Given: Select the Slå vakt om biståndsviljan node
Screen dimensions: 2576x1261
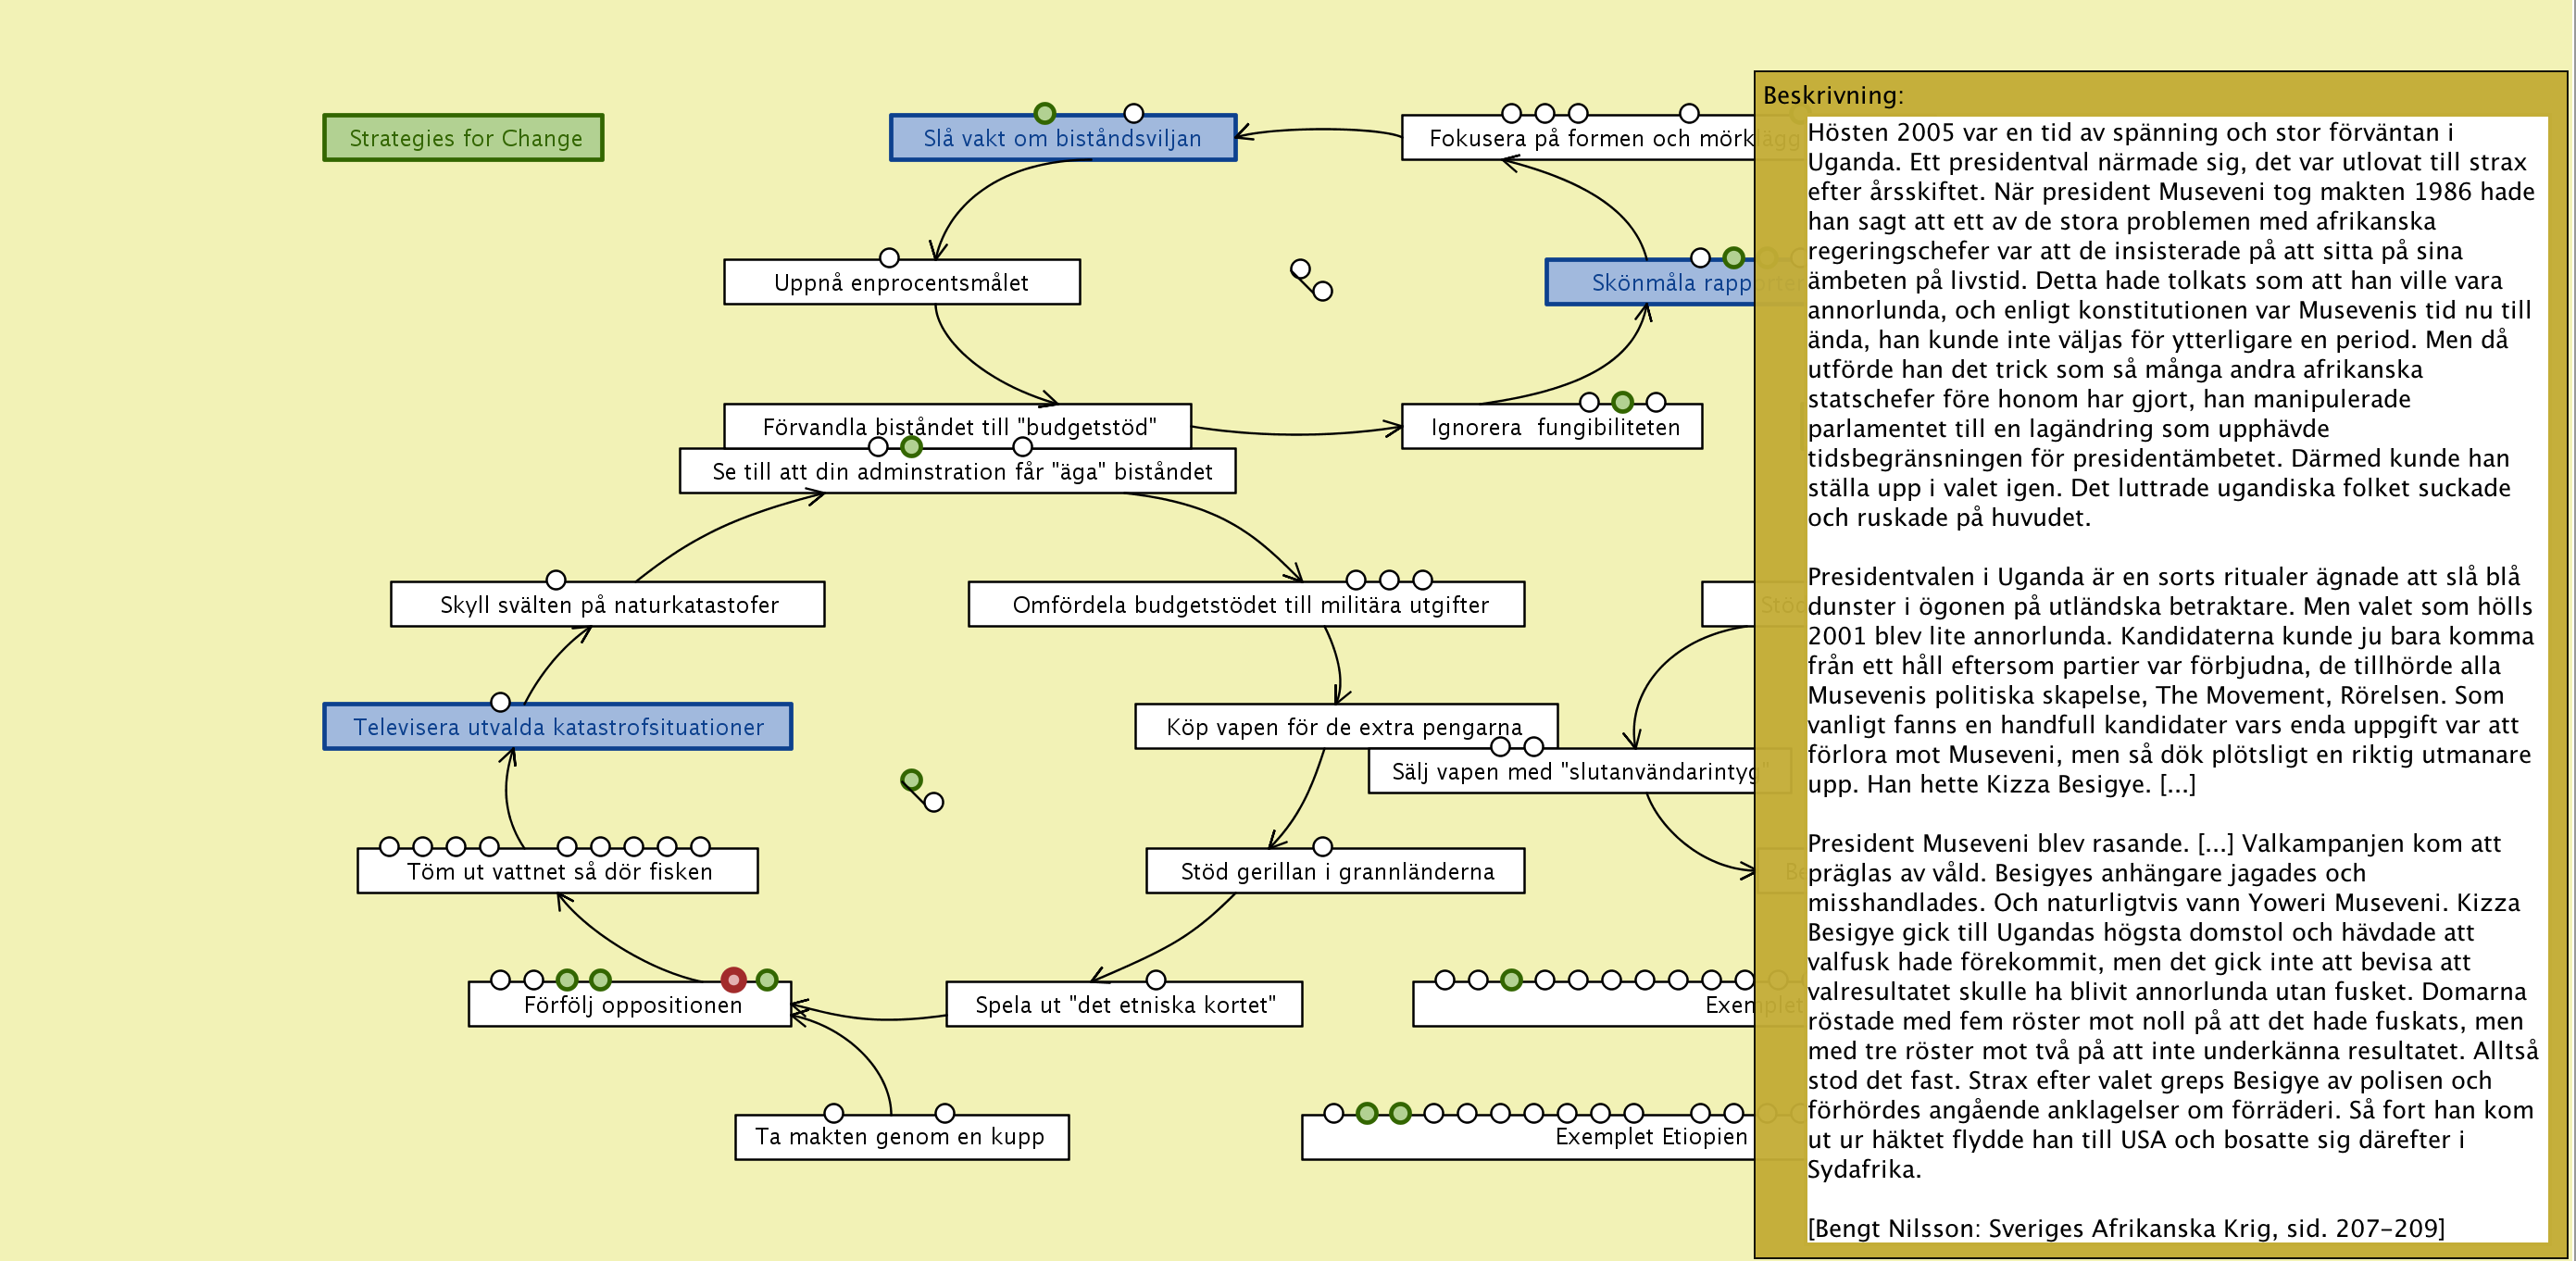Looking at the screenshot, I should [1062, 139].
